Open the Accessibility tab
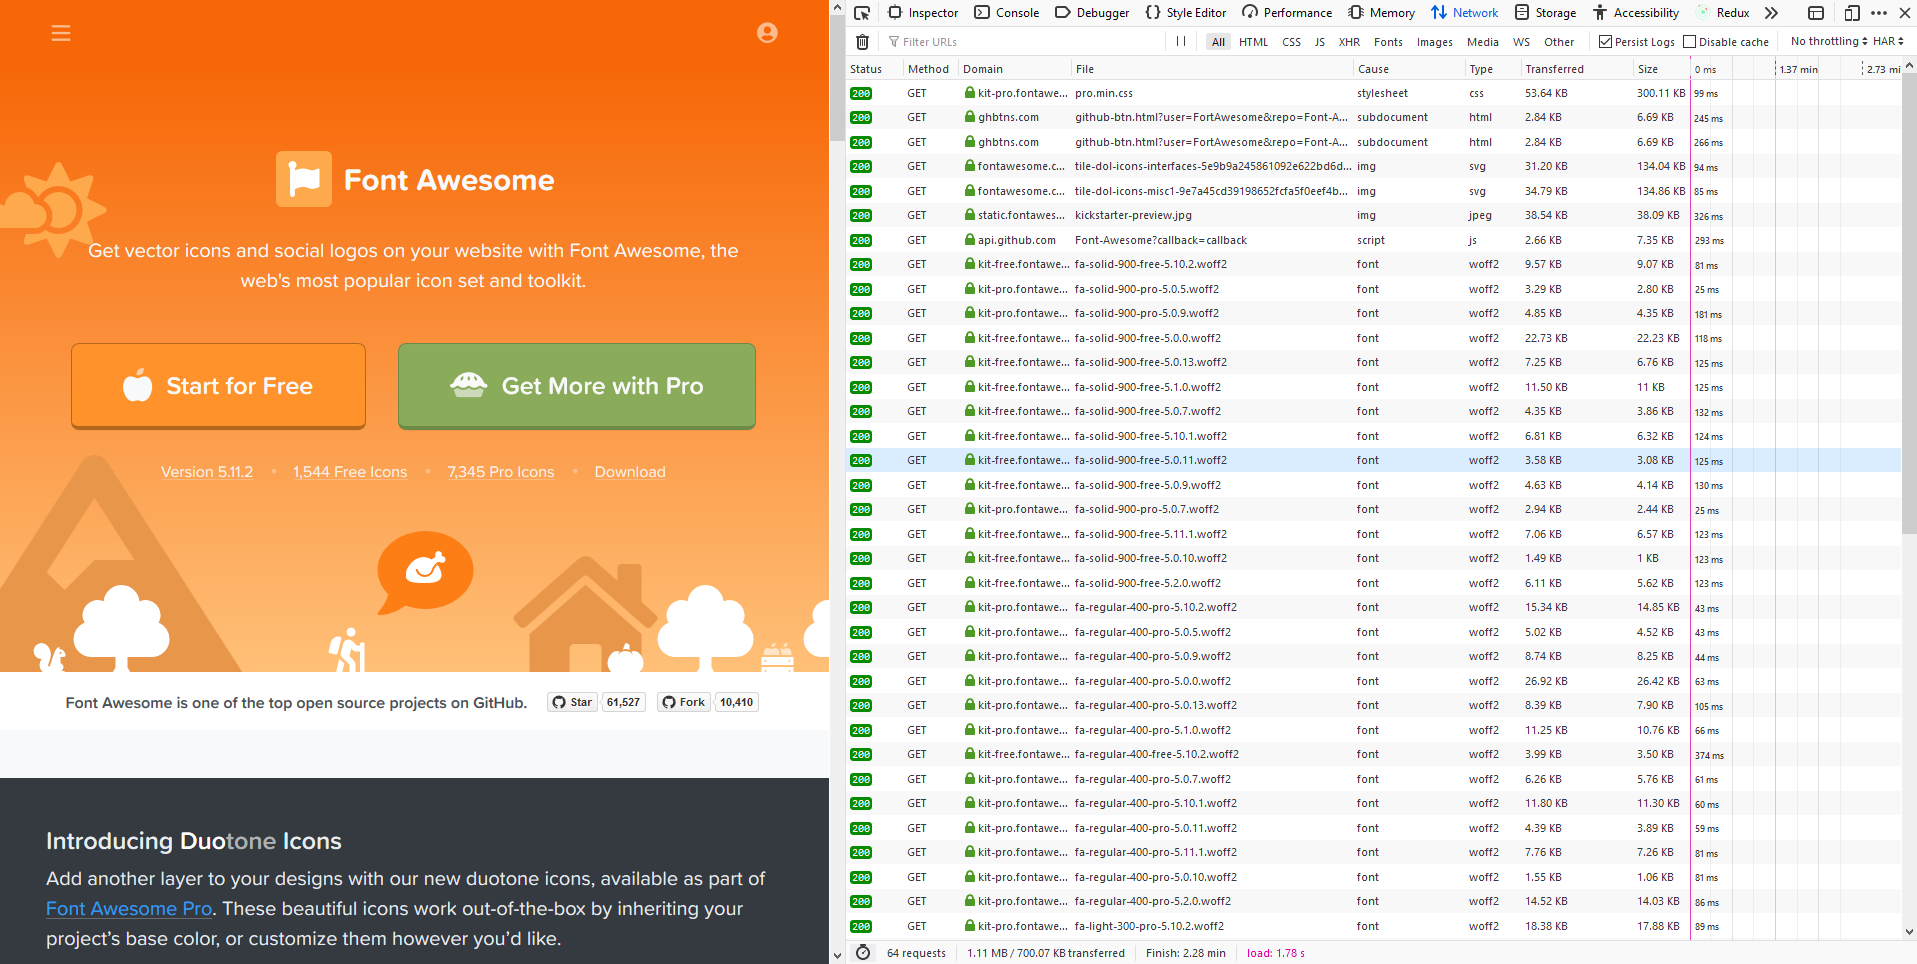Screen dimensions: 1917x964 (x=1636, y=13)
